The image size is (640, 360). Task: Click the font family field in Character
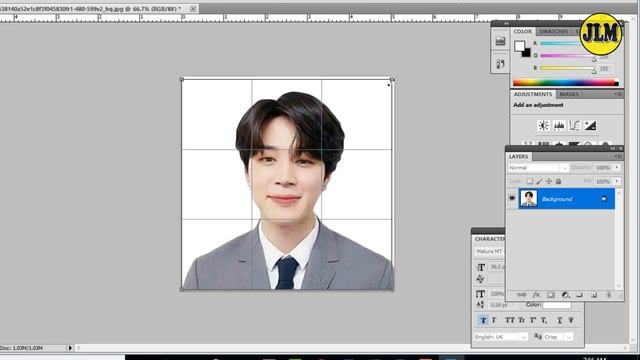(489, 251)
